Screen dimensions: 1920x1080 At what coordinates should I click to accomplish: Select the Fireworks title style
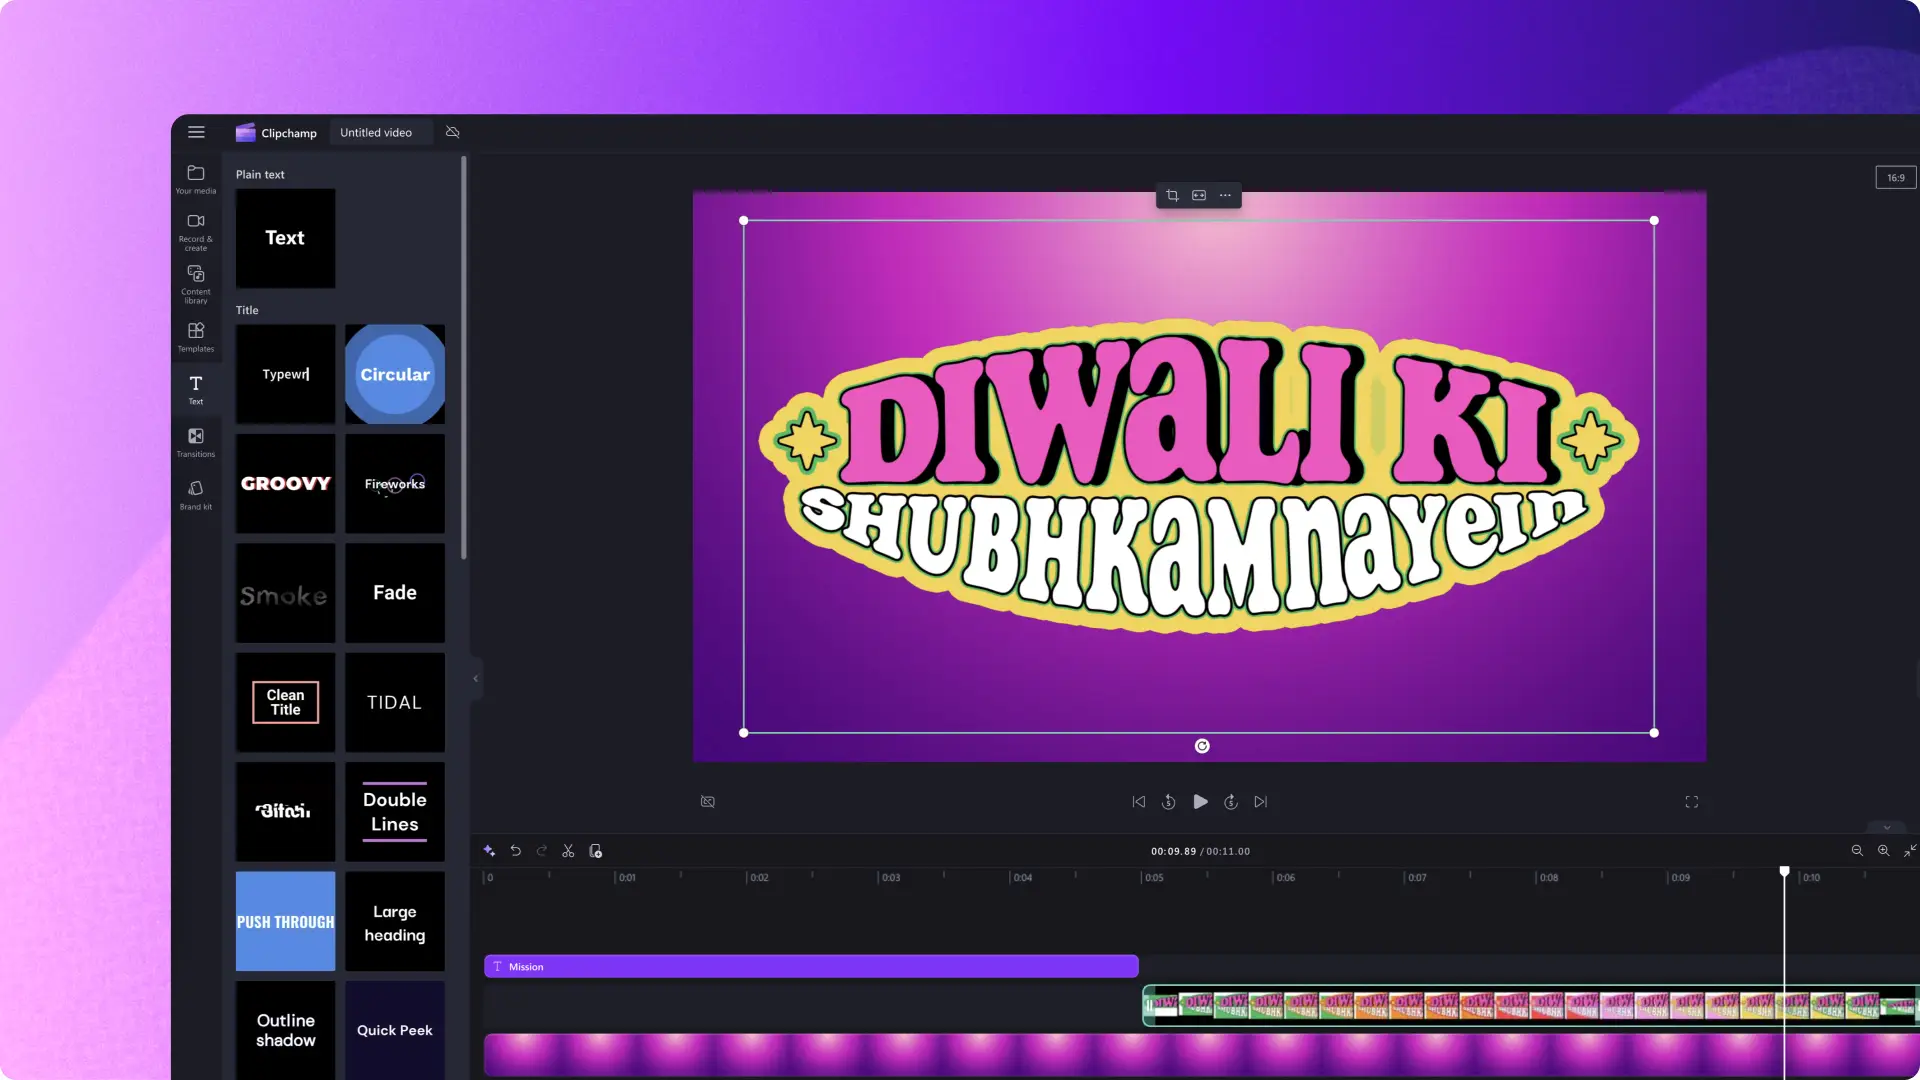(x=394, y=483)
